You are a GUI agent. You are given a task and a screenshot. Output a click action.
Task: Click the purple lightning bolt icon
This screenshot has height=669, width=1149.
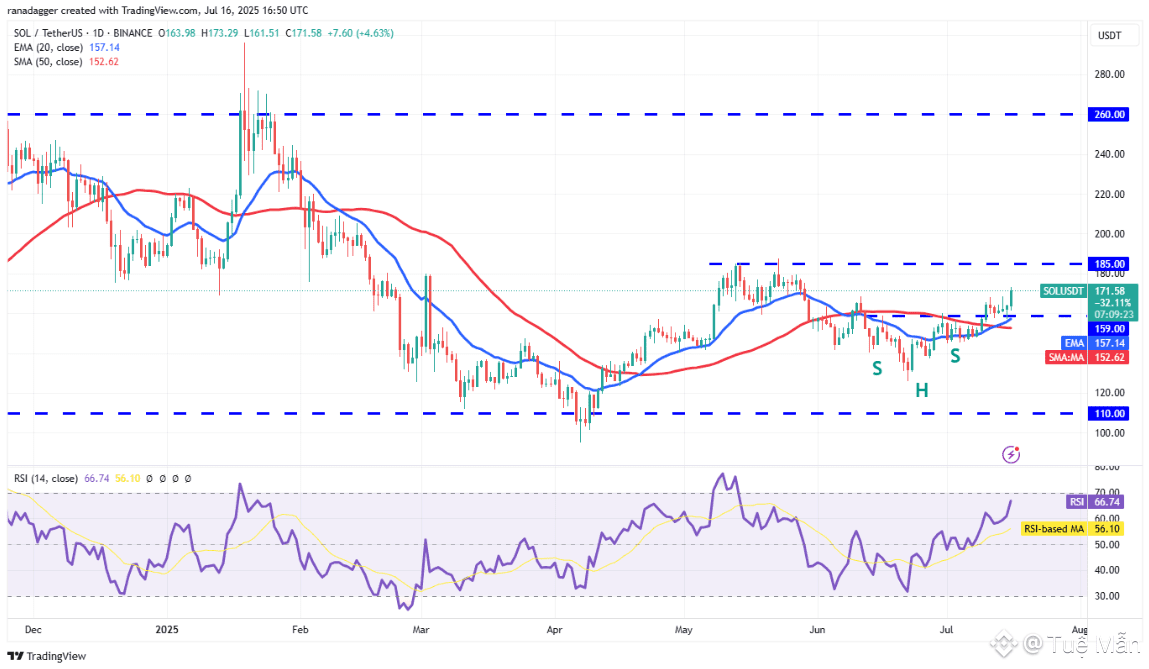[x=1011, y=454]
